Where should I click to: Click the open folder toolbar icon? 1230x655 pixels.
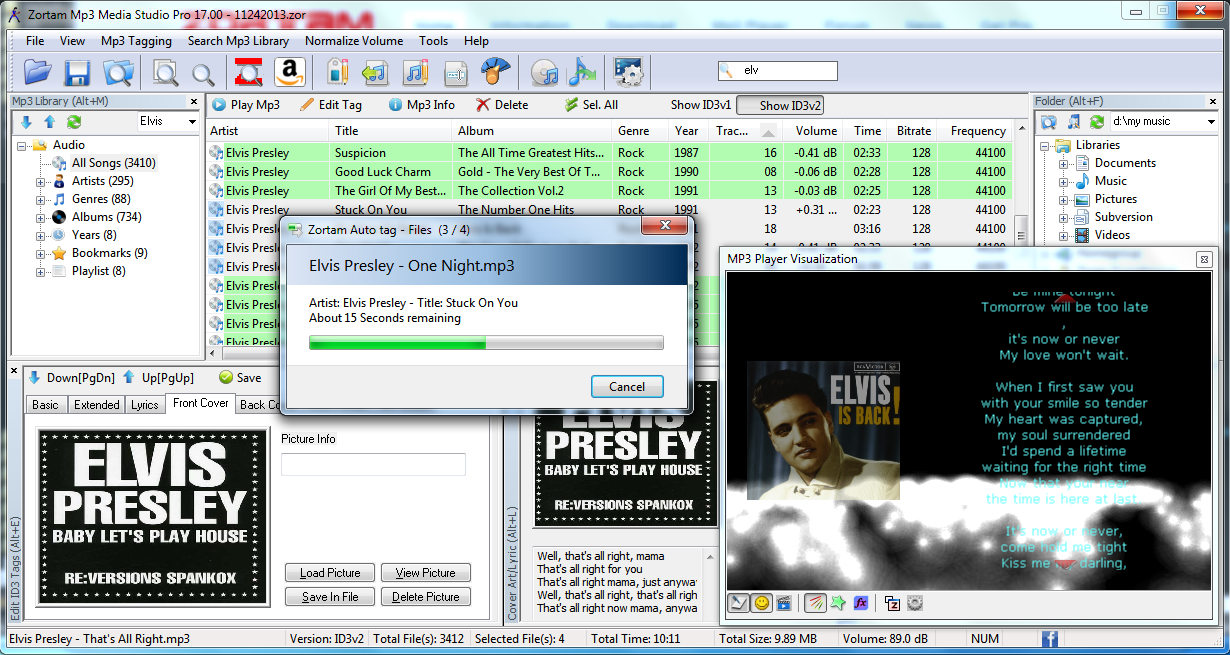click(37, 72)
